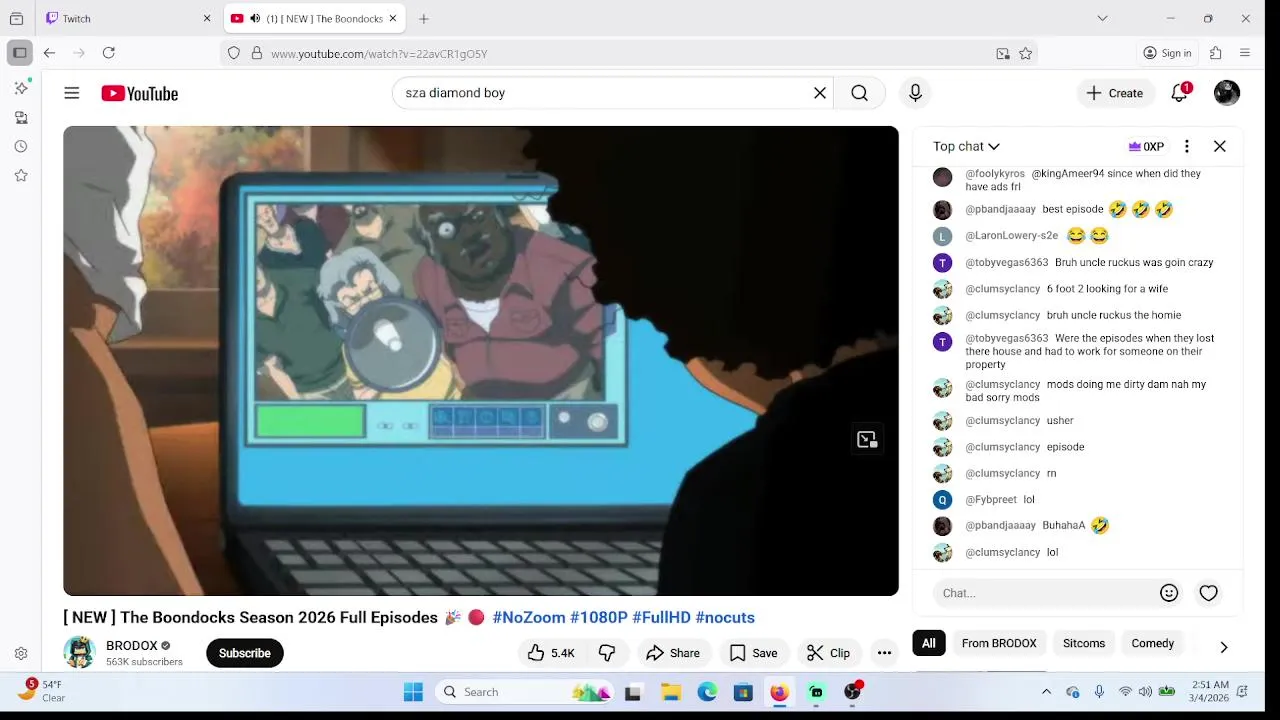This screenshot has width=1280, height=720.
Task: Go to YouTube home via logo
Action: click(x=139, y=93)
